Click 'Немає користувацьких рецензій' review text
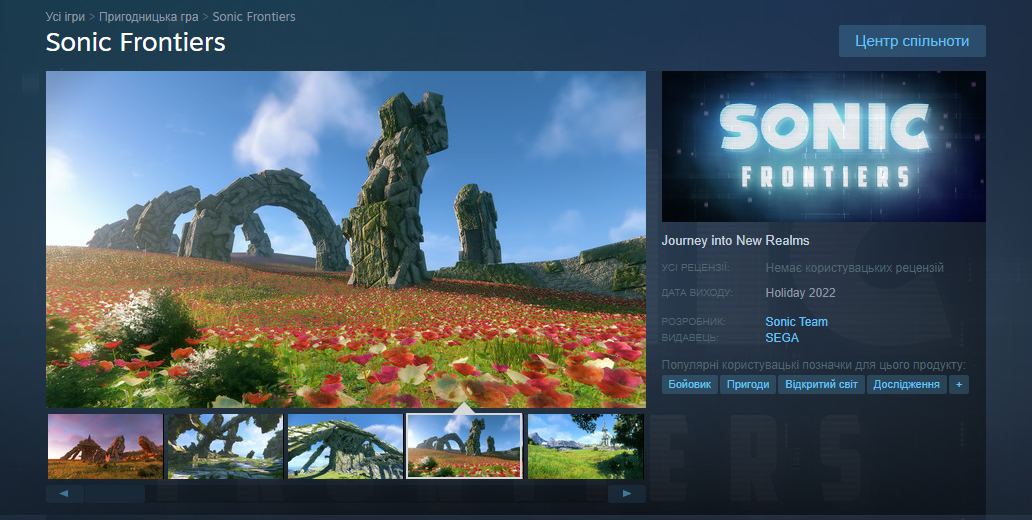The width and height of the screenshot is (1032, 520). (854, 268)
